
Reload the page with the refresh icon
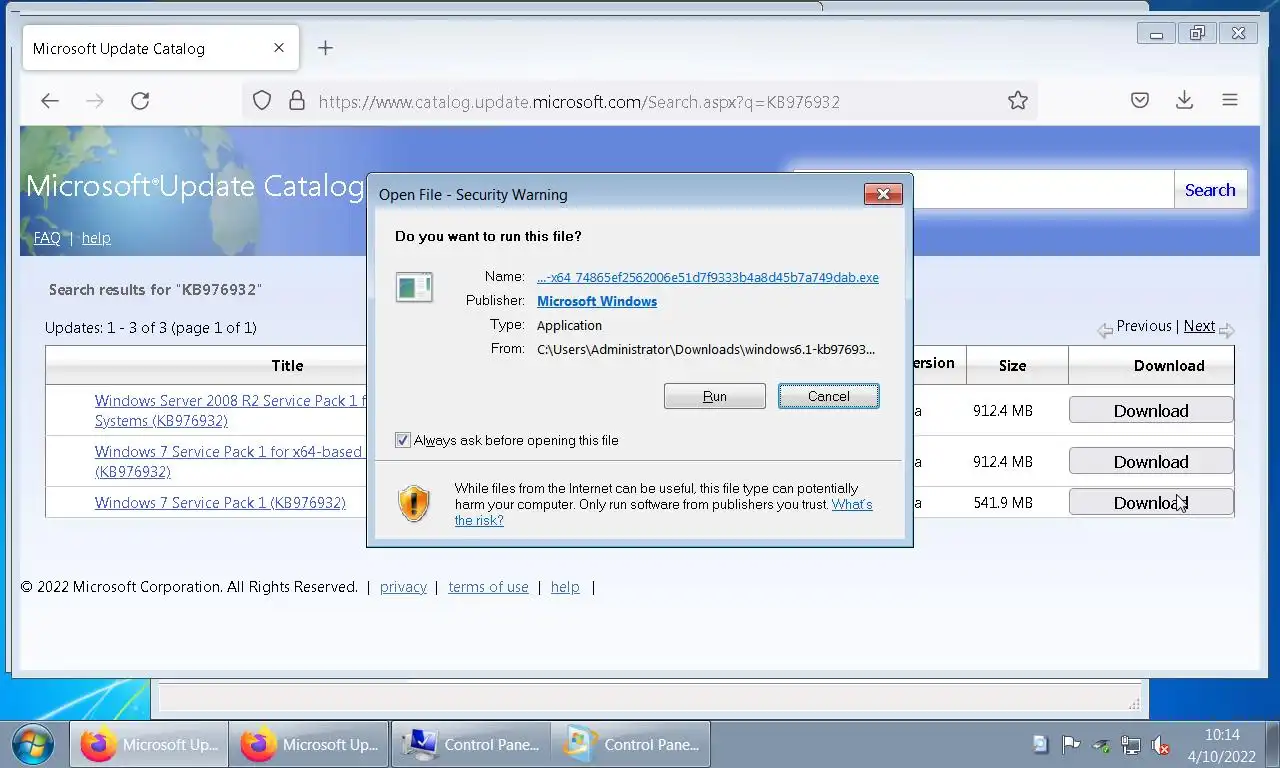tap(140, 100)
